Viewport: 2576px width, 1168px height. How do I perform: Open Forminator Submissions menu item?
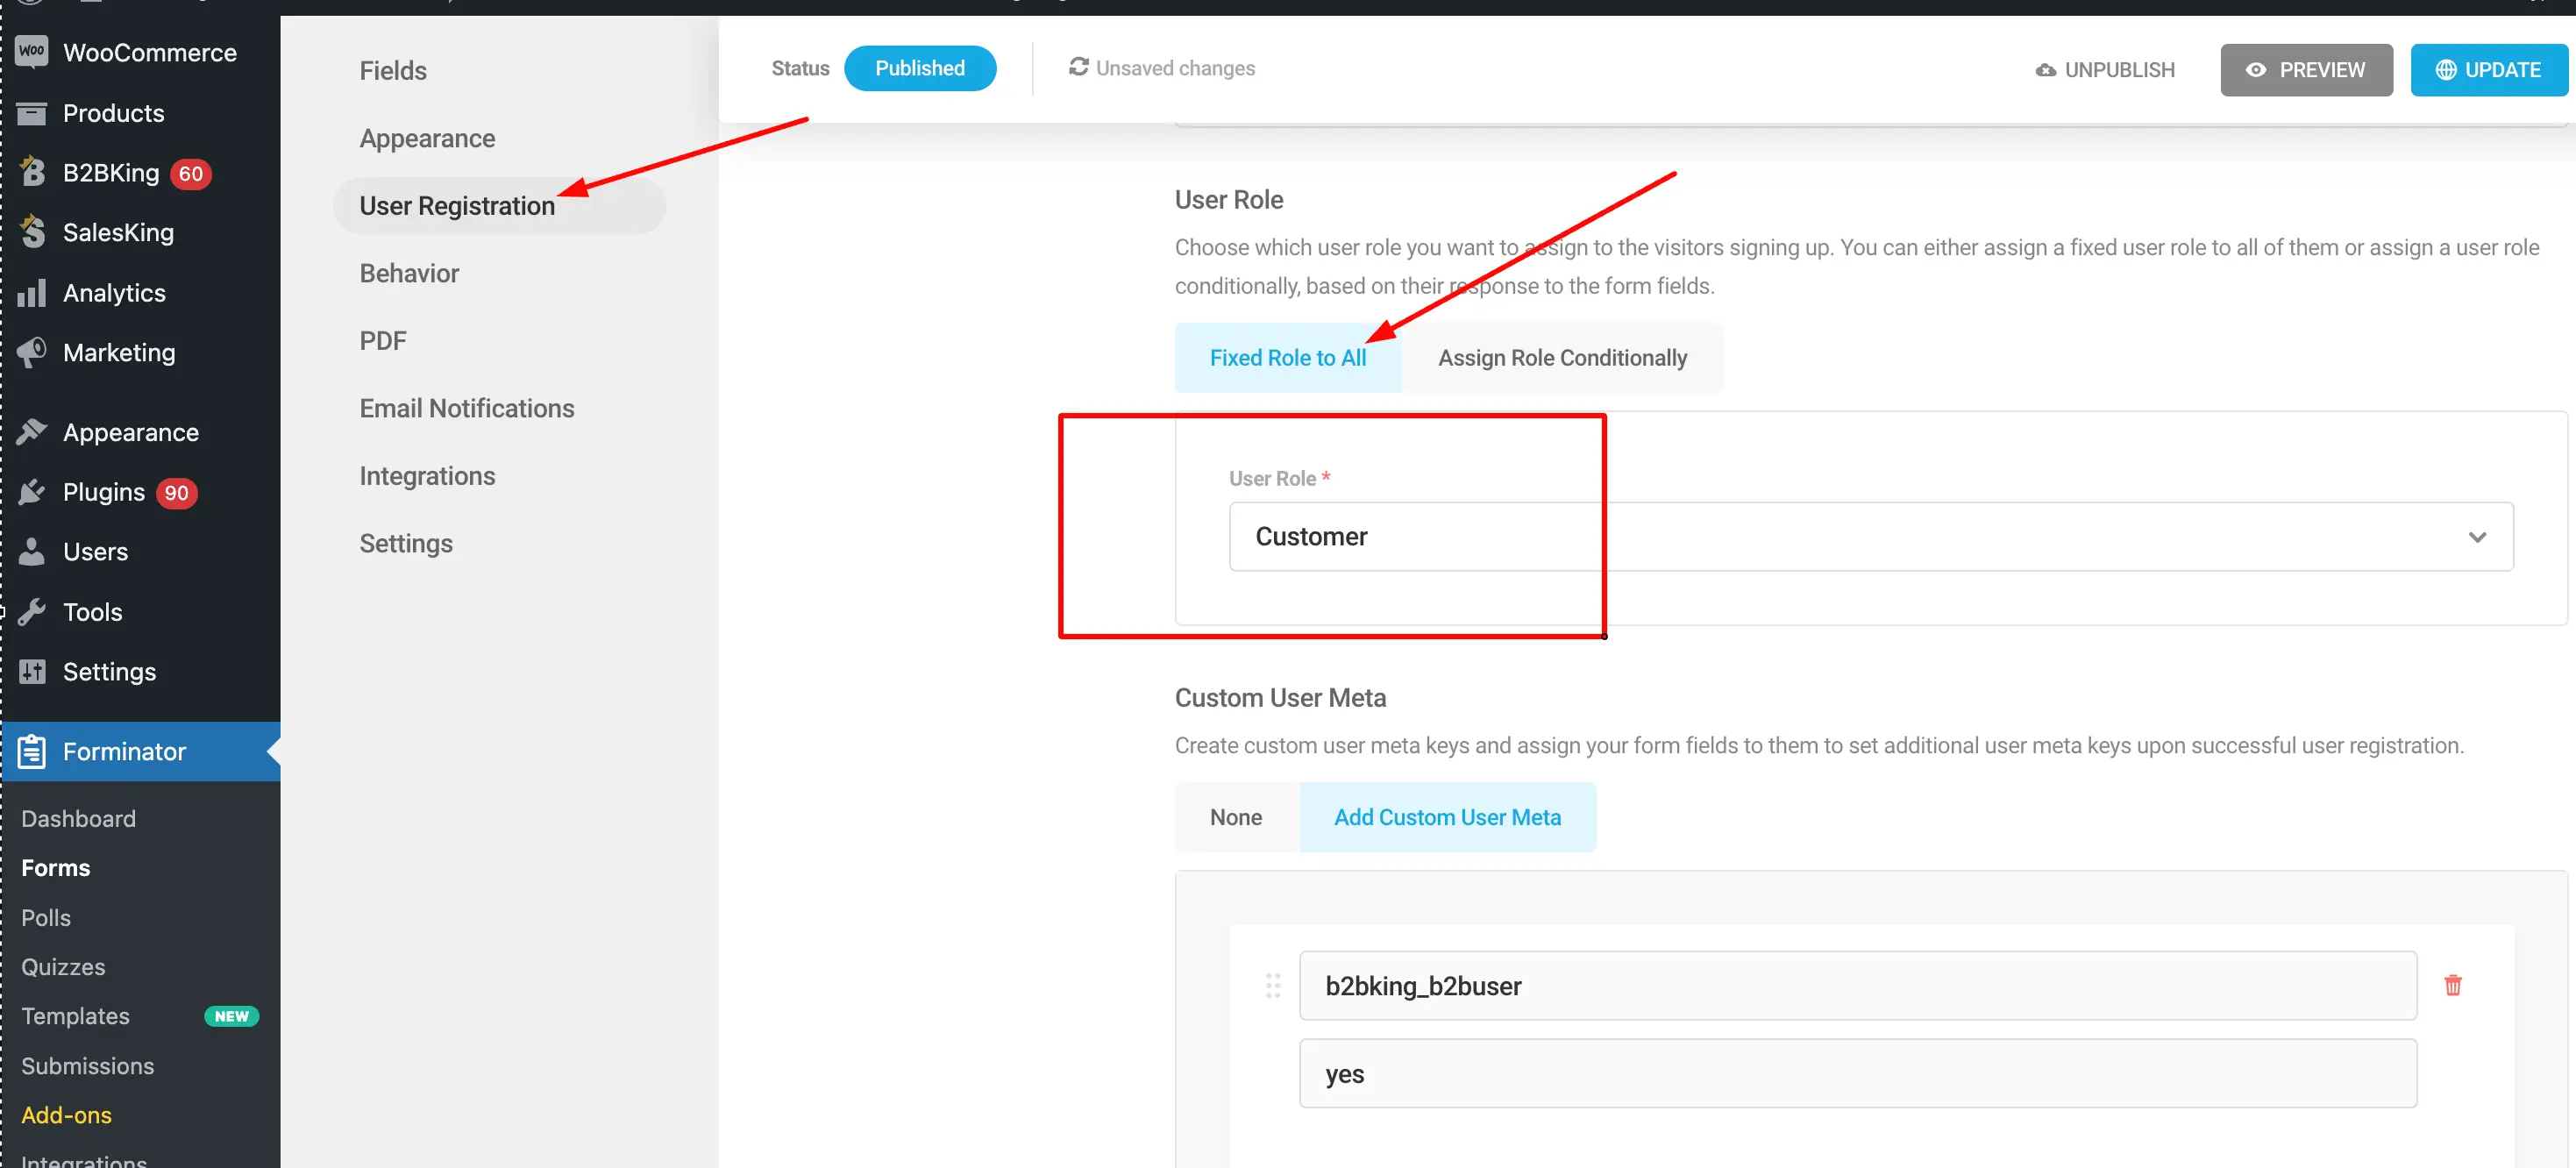click(88, 1065)
